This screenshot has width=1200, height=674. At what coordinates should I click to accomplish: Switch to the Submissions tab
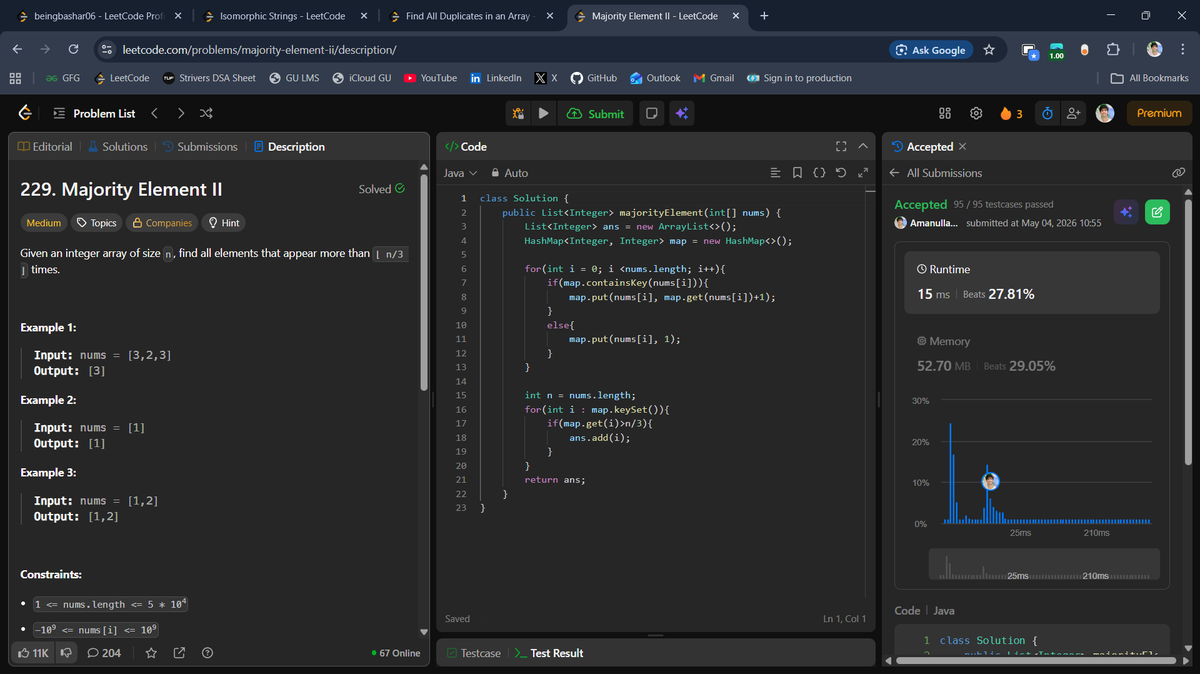tap(200, 146)
